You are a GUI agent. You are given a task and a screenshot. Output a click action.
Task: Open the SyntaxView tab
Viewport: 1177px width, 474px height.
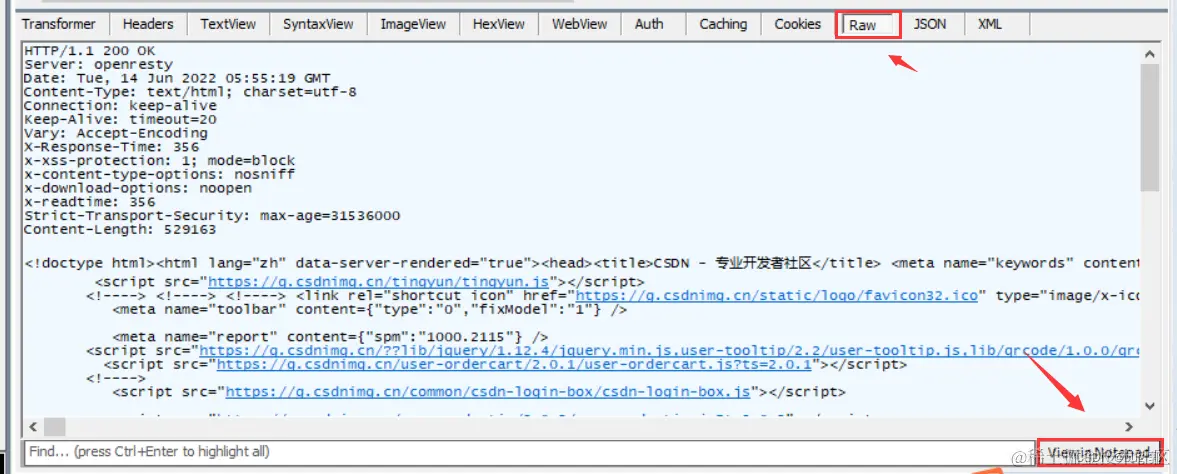tap(318, 24)
